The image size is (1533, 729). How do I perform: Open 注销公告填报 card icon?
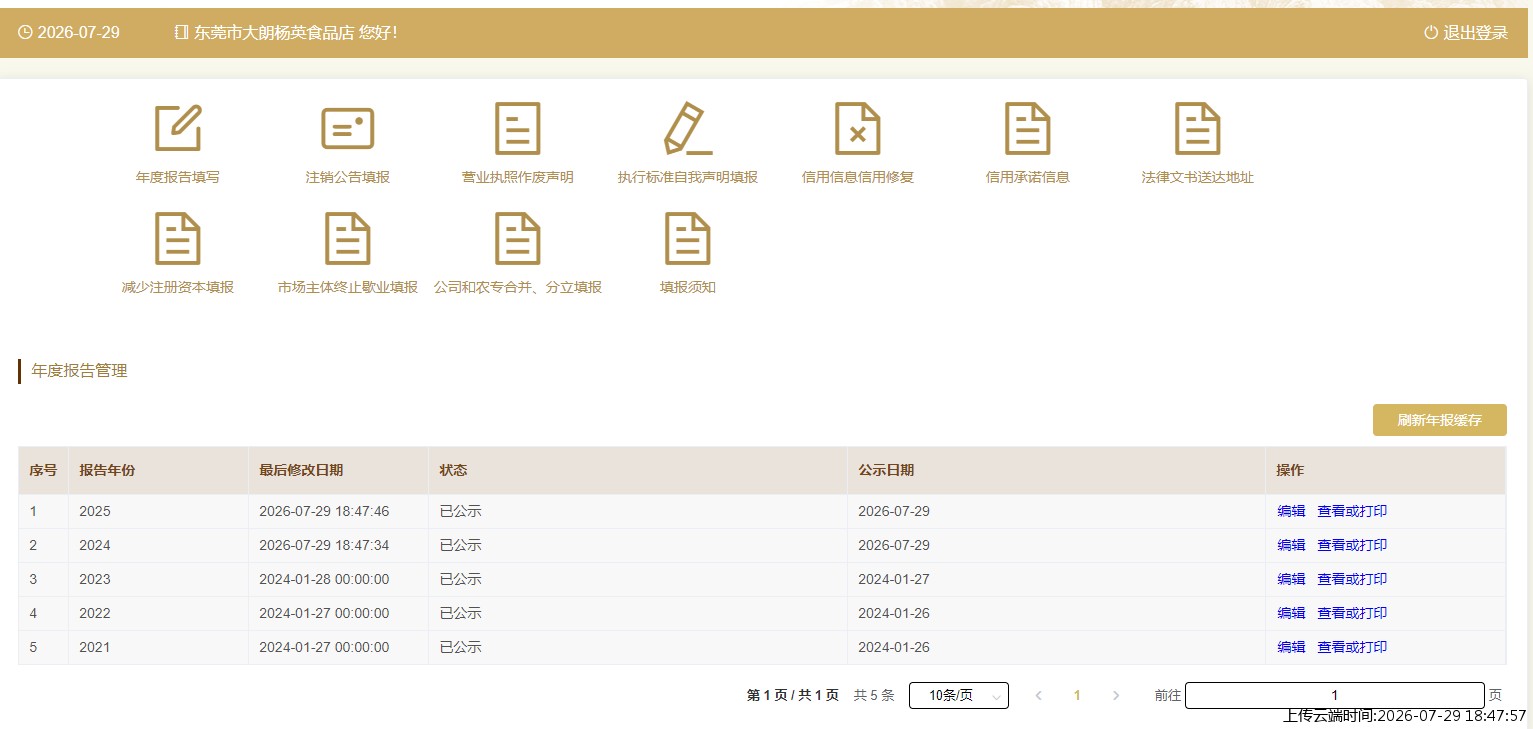pyautogui.click(x=347, y=129)
